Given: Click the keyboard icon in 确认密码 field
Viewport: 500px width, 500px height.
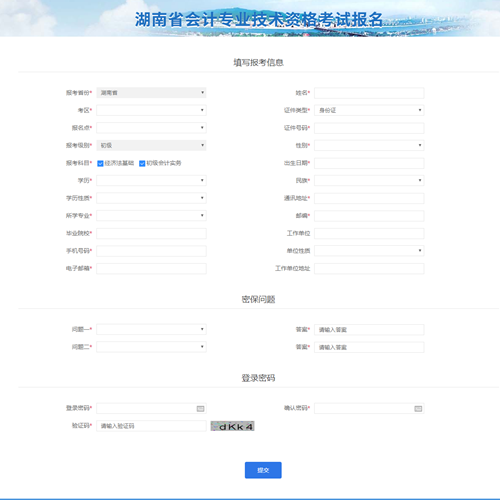Looking at the screenshot, I should [418, 409].
